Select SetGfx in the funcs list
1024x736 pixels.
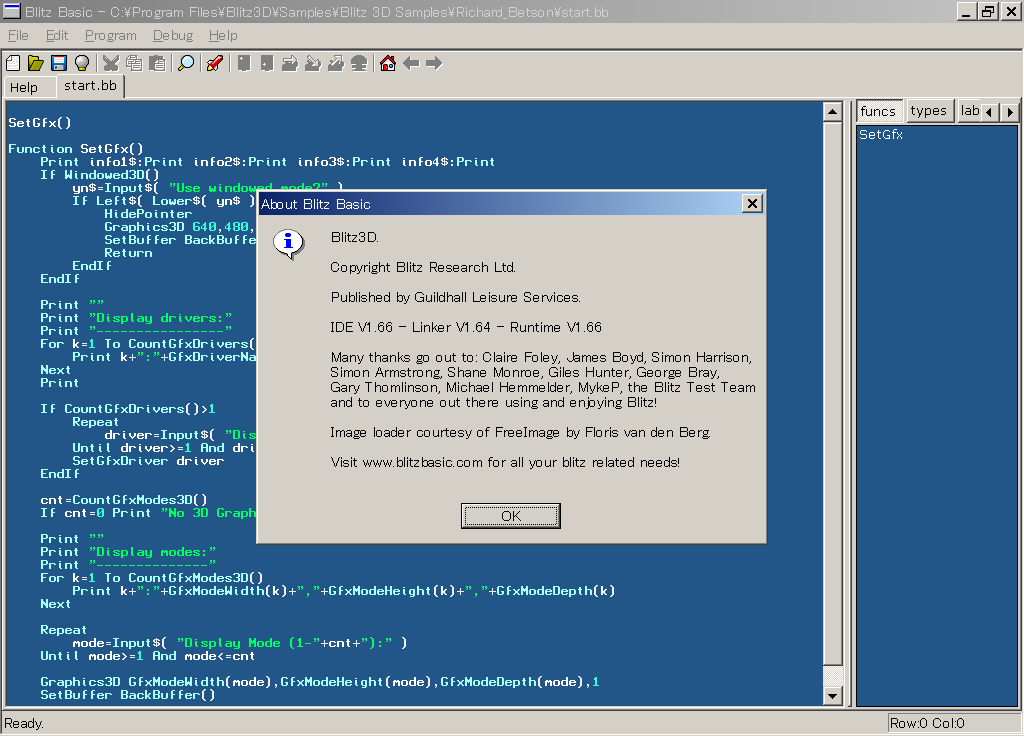pyautogui.click(x=881, y=135)
